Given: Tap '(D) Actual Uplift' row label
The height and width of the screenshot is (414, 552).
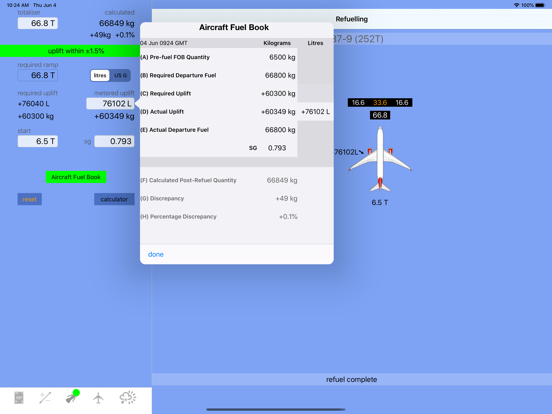Looking at the screenshot, I should [x=162, y=112].
